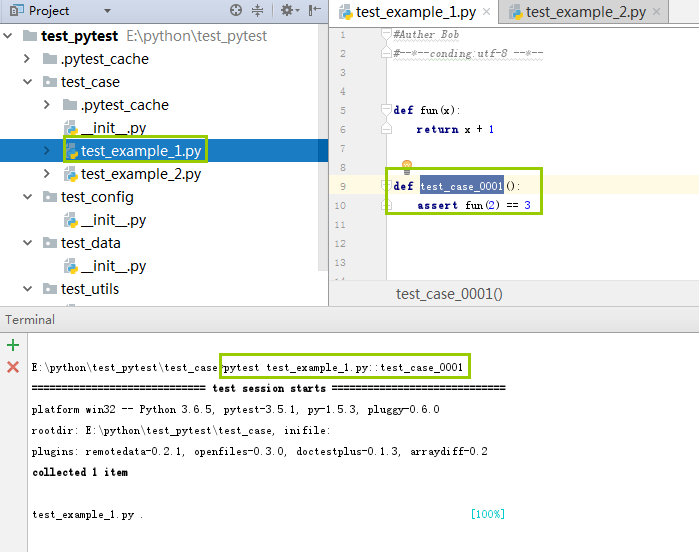Image resolution: width=699 pixels, height=552 pixels.
Task: Expand test_example_2.py file structure
Action: pyautogui.click(x=47, y=174)
